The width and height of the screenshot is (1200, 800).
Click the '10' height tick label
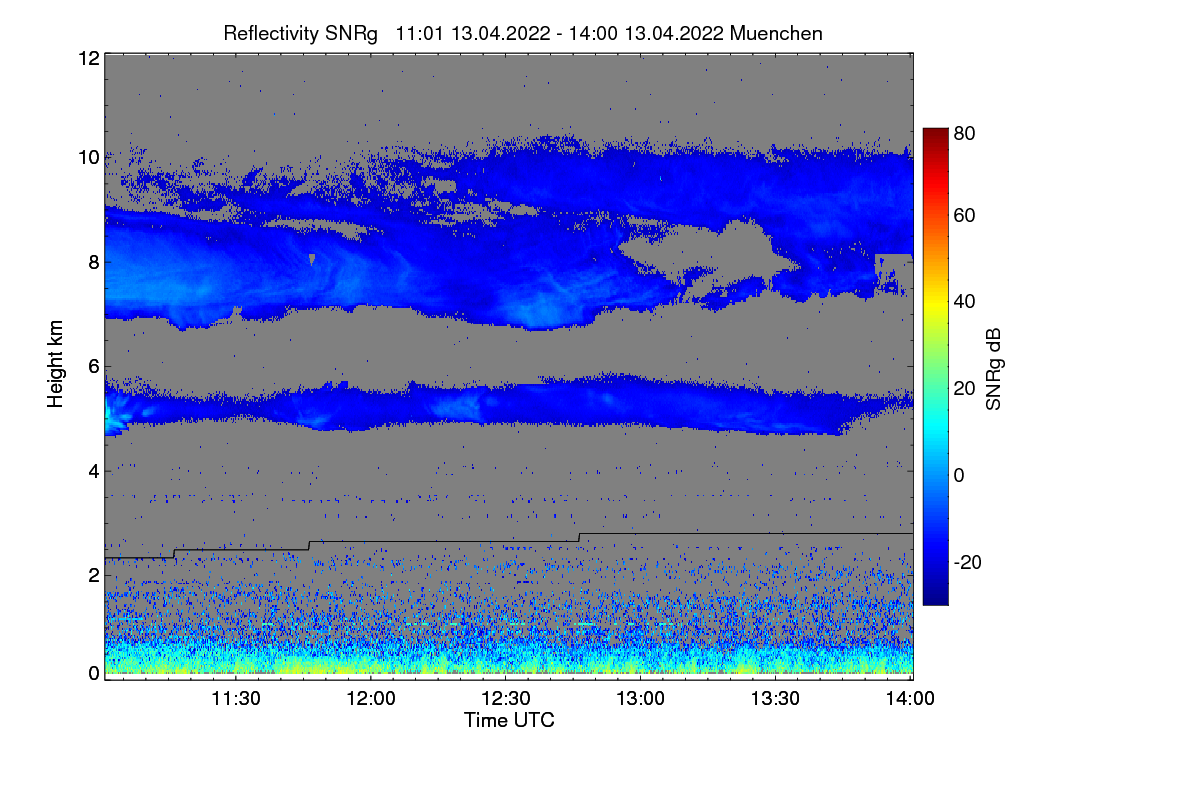(x=88, y=157)
